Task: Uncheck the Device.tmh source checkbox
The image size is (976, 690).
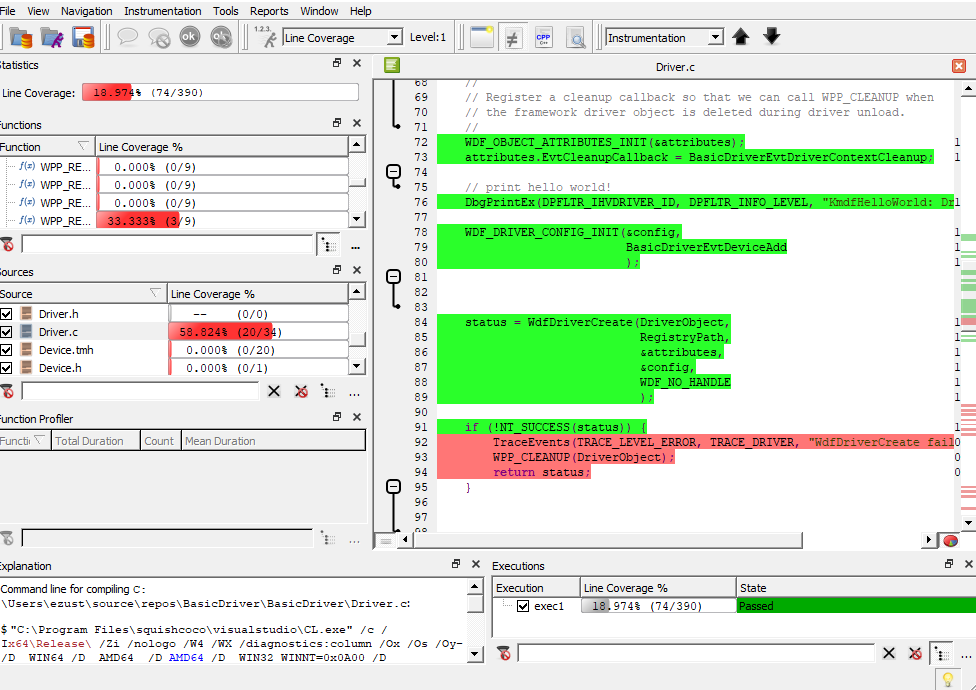Action: pos(8,350)
